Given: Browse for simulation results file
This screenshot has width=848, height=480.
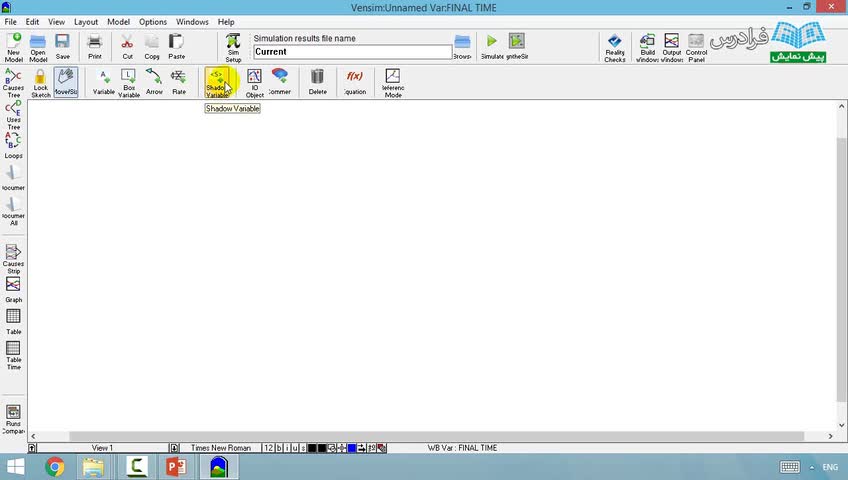Looking at the screenshot, I should 462,46.
